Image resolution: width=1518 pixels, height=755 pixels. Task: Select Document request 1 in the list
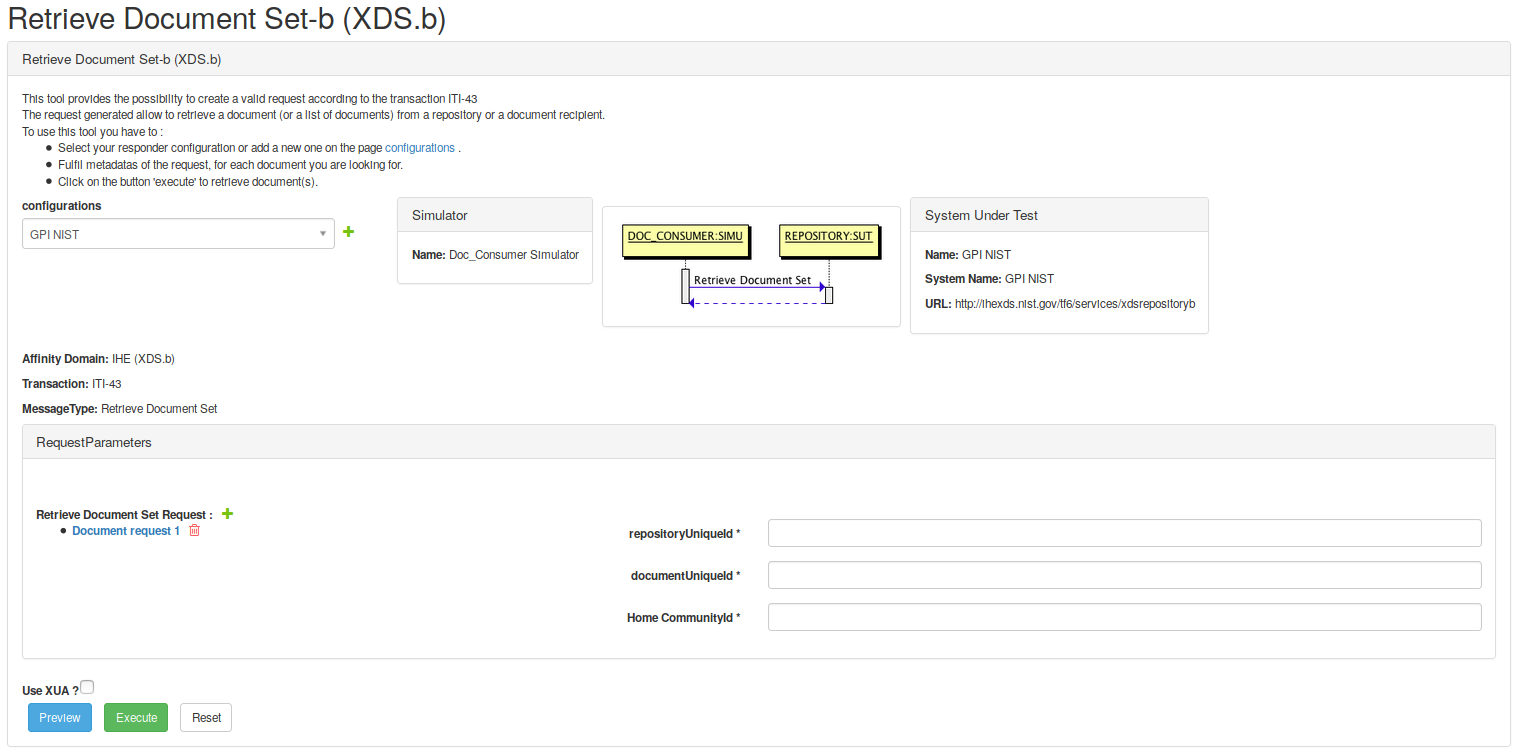point(126,531)
